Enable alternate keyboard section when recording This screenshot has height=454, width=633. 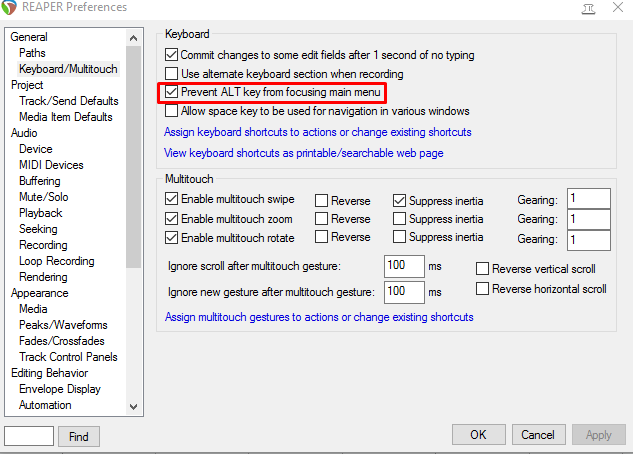(x=172, y=73)
